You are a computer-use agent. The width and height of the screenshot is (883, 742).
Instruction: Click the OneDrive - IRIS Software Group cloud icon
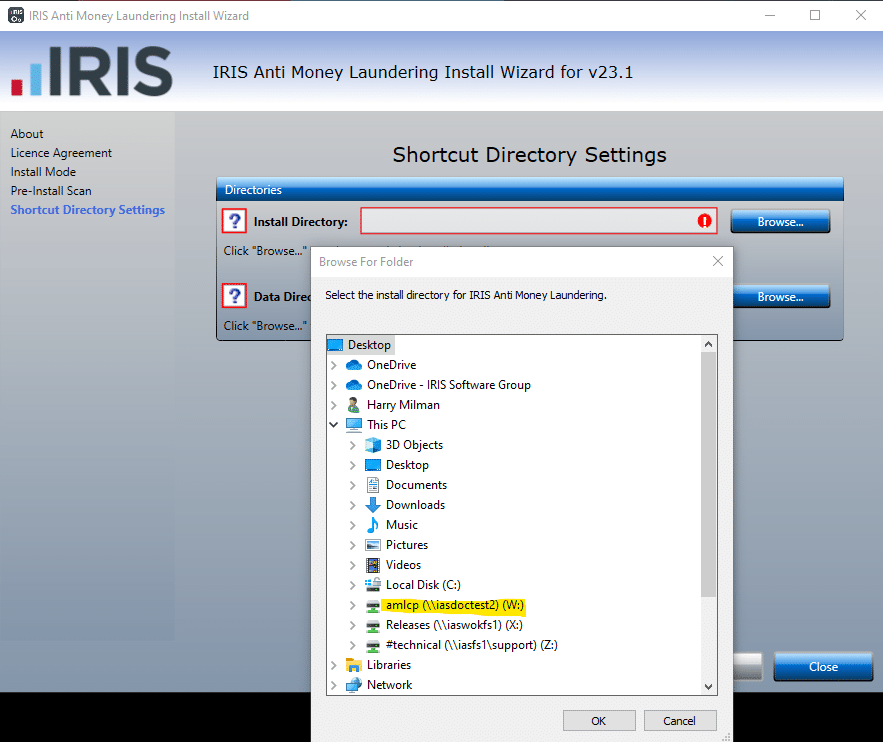354,385
